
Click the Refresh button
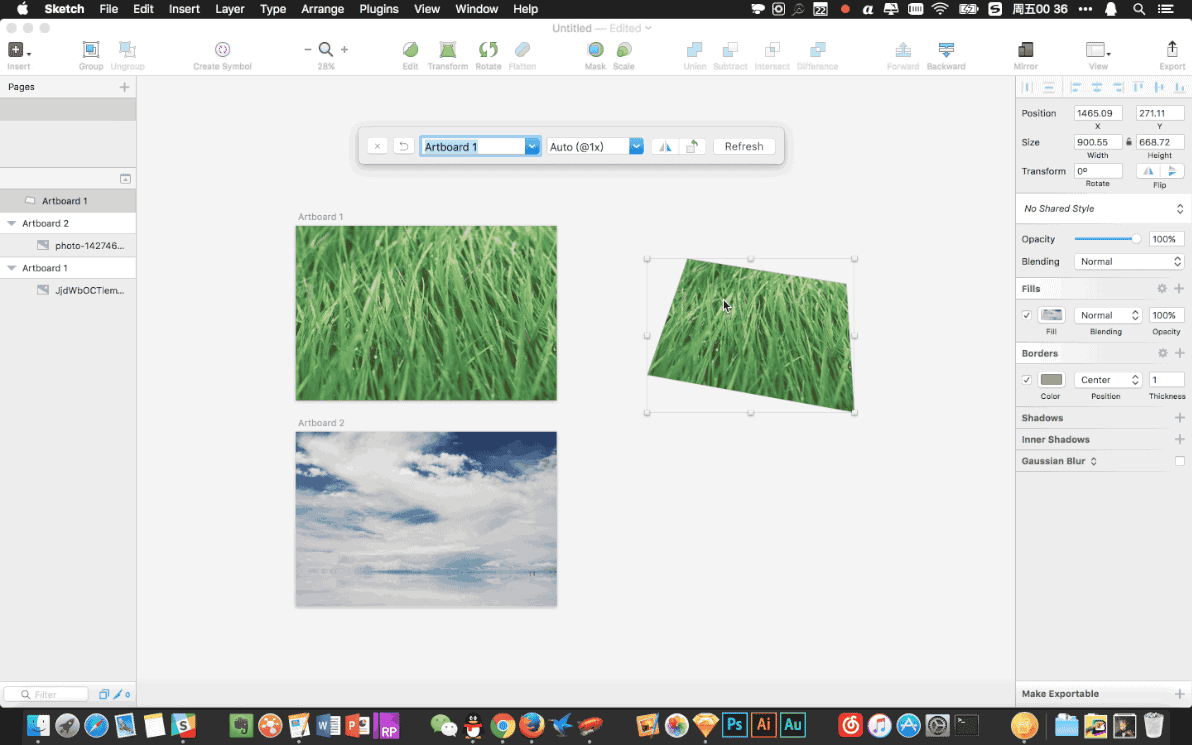[743, 147]
